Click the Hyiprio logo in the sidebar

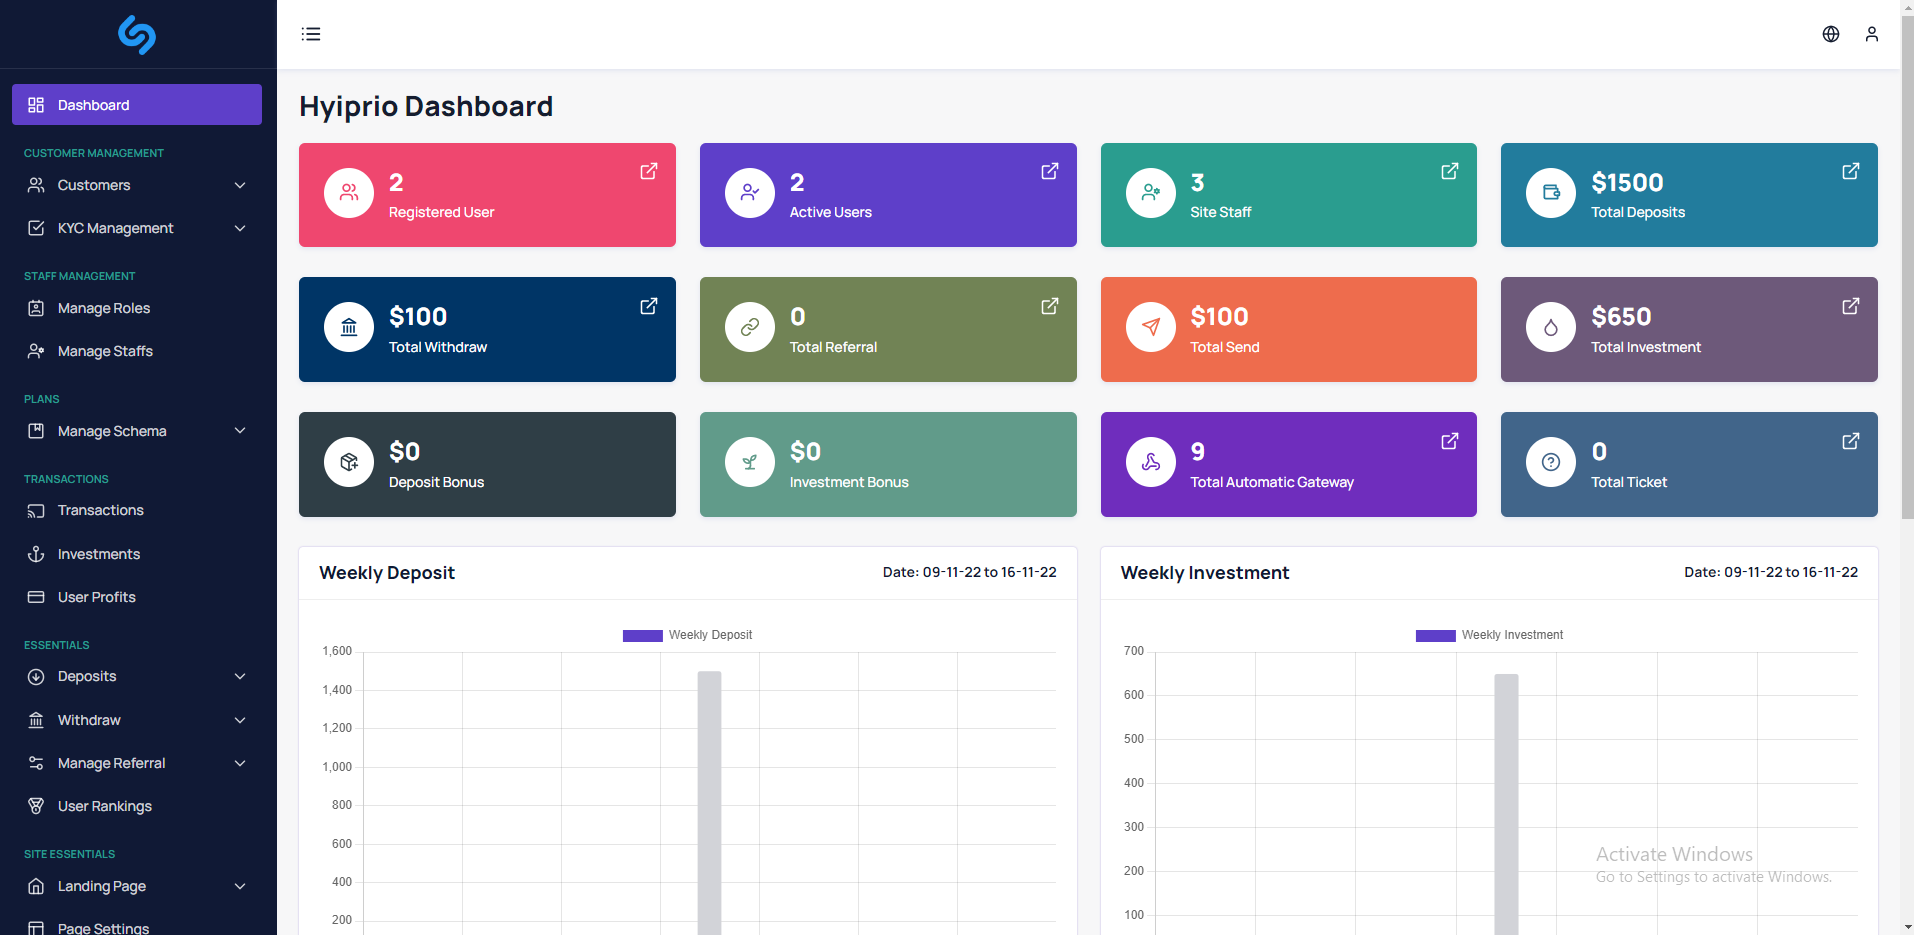(x=137, y=35)
